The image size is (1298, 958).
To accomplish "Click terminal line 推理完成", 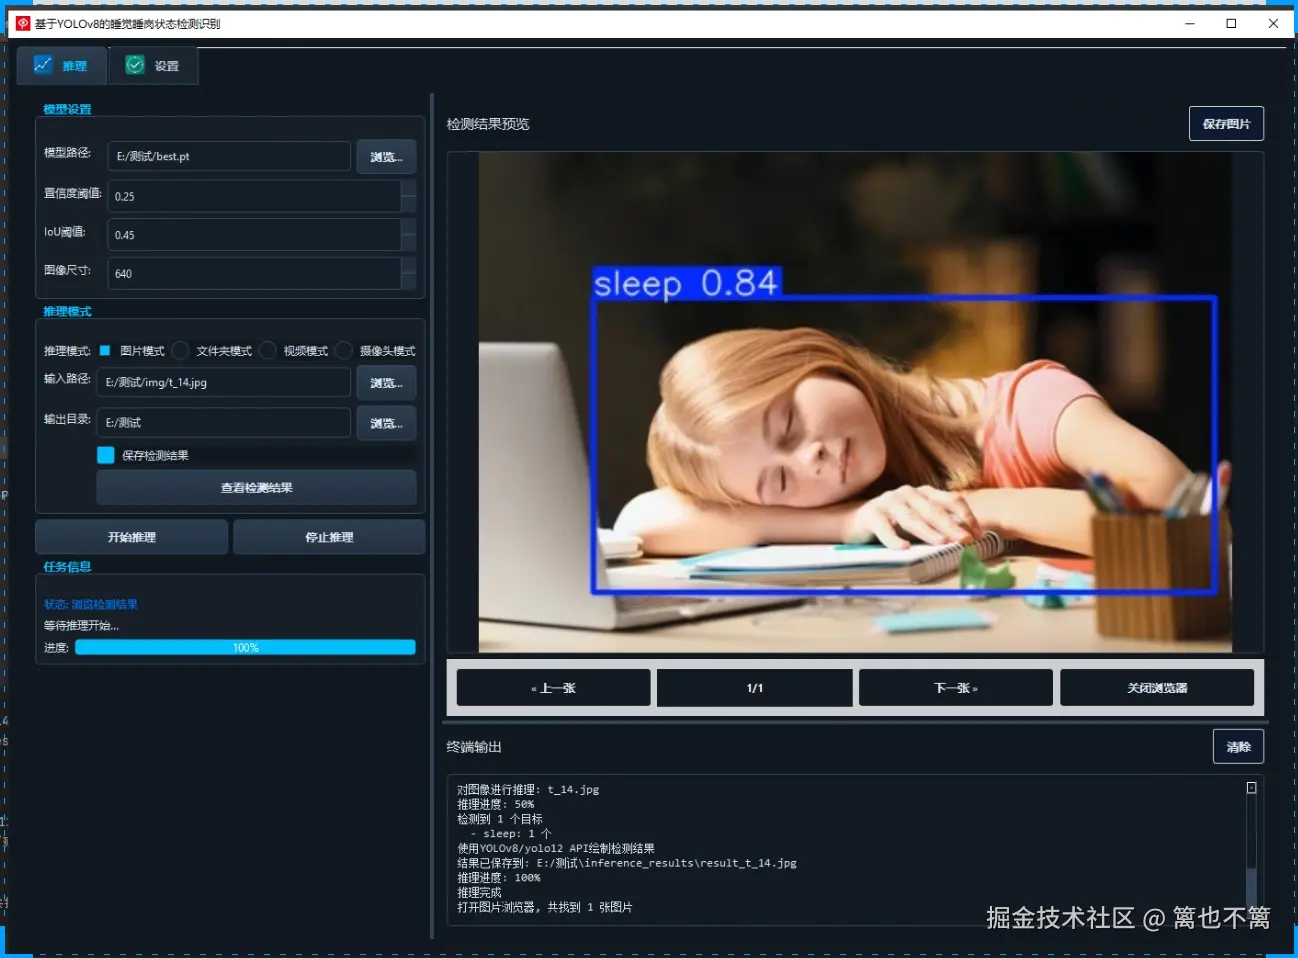I will (x=479, y=892).
